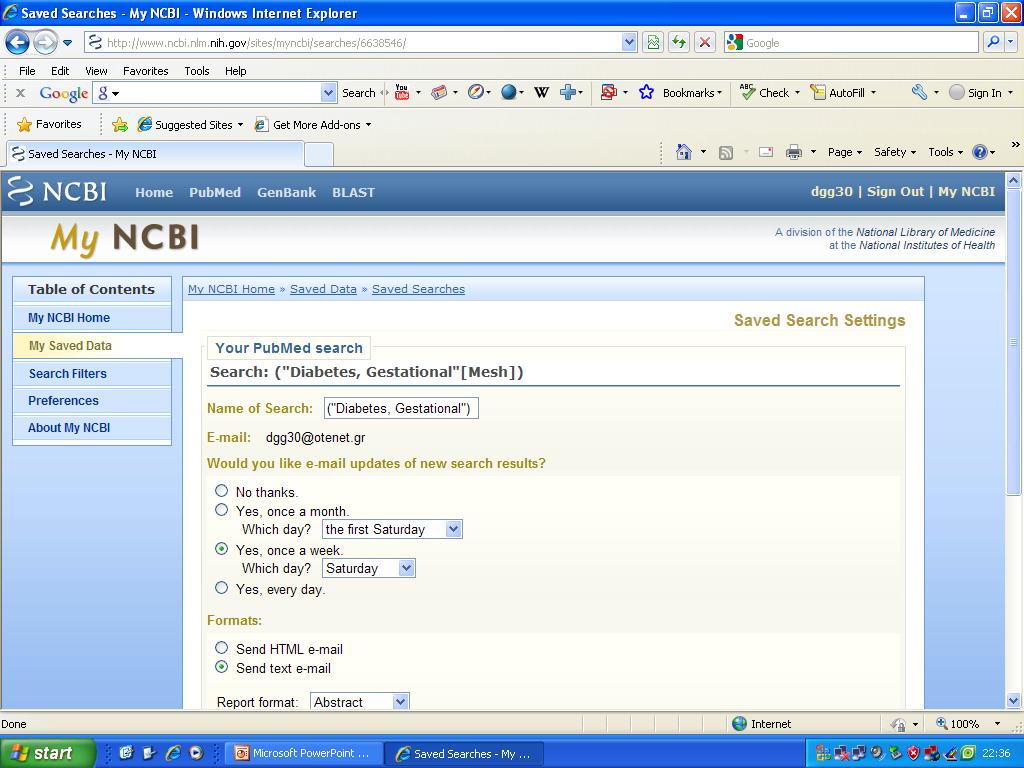Viewport: 1024px width, 768px height.
Task: Click the browser Forward arrow button
Action: coord(44,42)
